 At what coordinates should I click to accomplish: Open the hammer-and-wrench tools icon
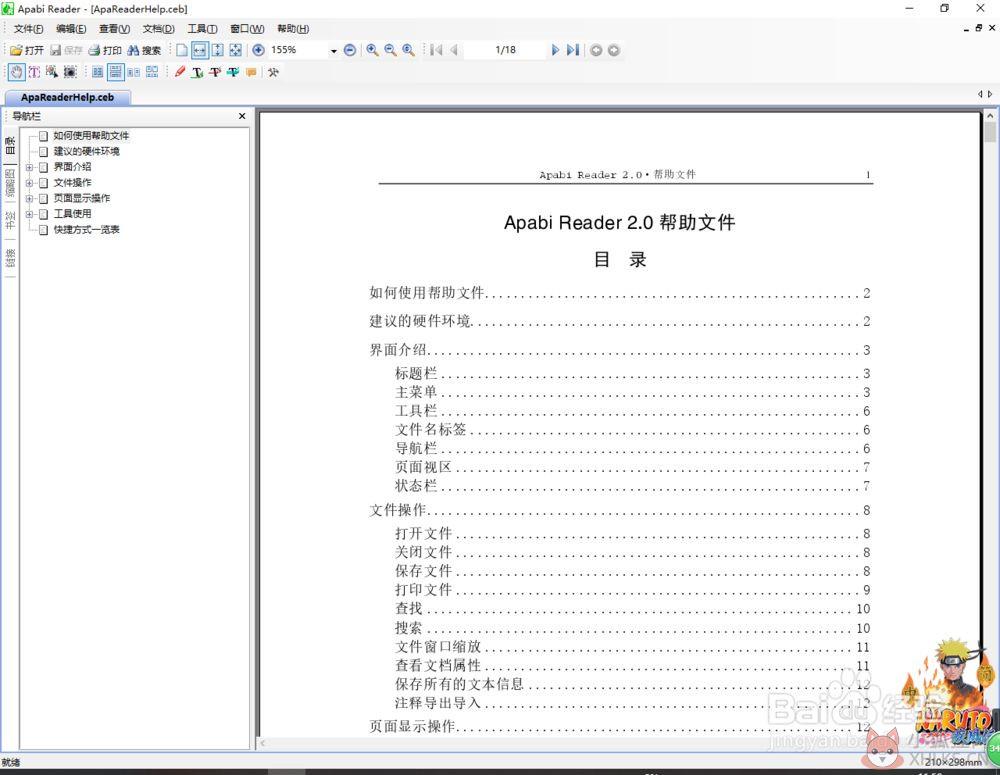point(274,72)
